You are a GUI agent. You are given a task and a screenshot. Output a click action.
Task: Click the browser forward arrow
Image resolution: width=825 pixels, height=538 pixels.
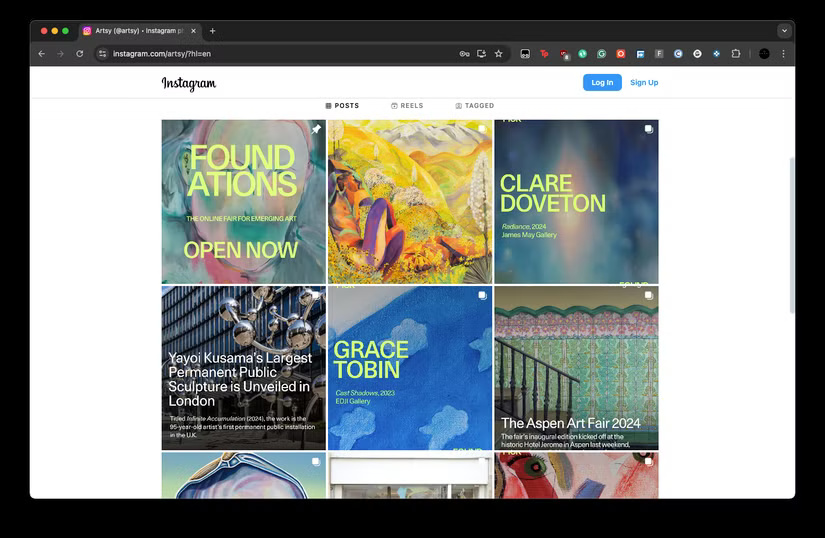point(61,54)
